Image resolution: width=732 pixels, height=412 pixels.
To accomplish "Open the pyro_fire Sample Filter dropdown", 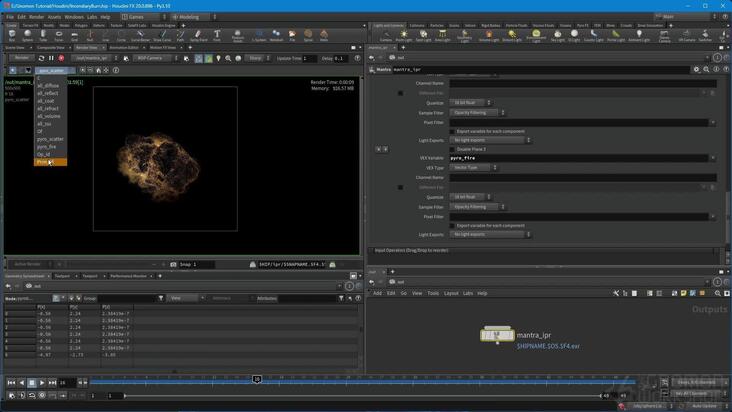I will tap(477, 207).
